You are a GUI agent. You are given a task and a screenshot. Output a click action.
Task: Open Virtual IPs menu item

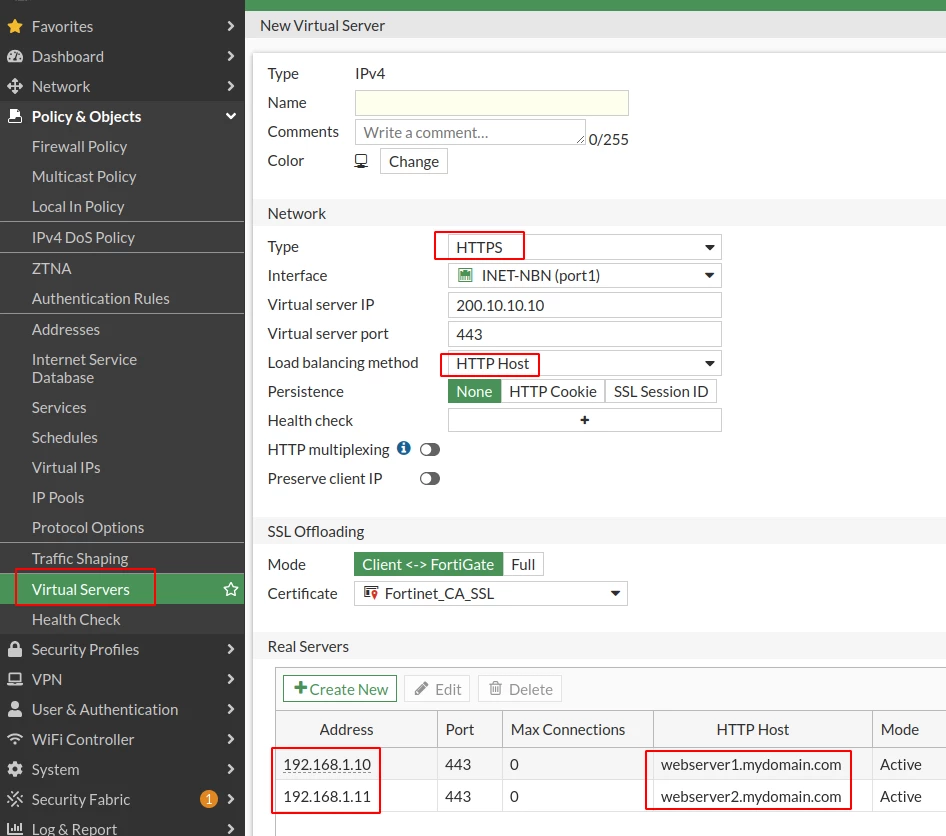tap(66, 467)
